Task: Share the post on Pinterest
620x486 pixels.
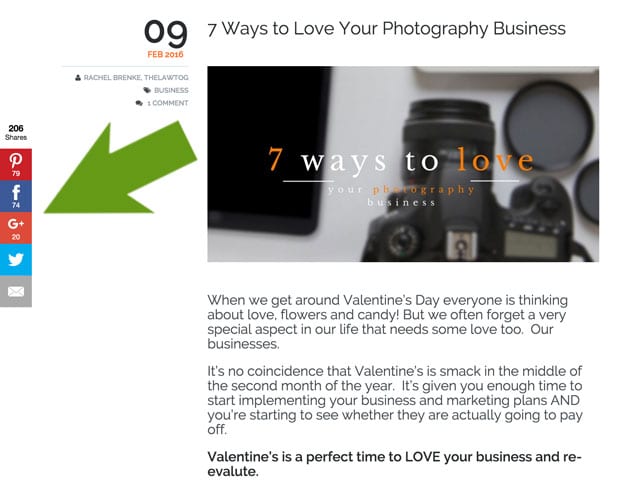Action: coord(16,165)
